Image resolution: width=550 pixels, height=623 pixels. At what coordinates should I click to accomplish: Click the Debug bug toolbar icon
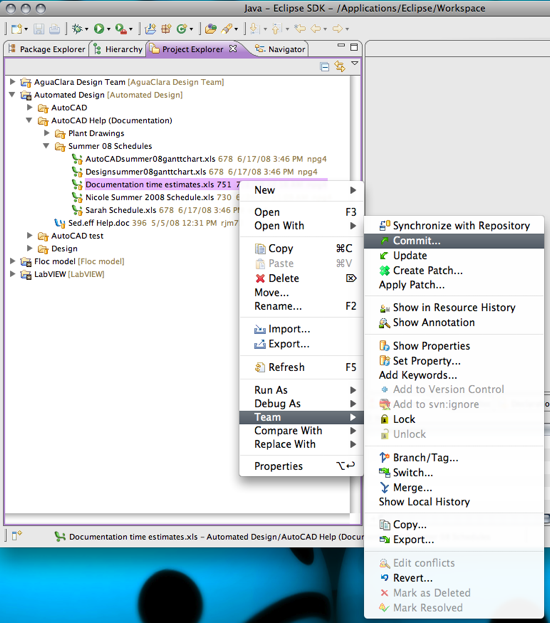[77, 29]
